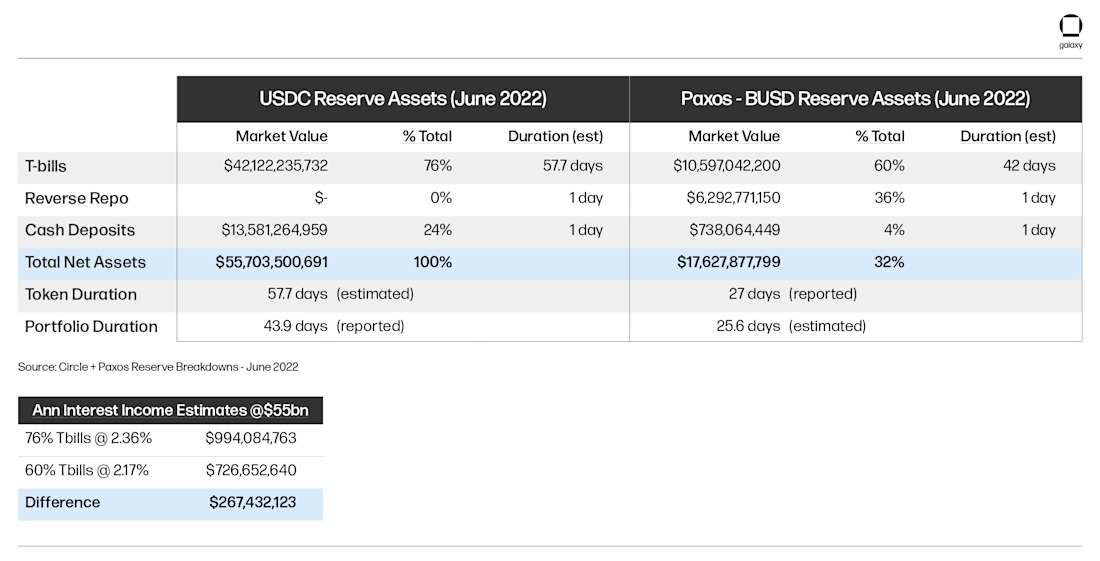The width and height of the screenshot is (1100, 561).
Task: Click the T-bills row label
Action: (x=46, y=166)
